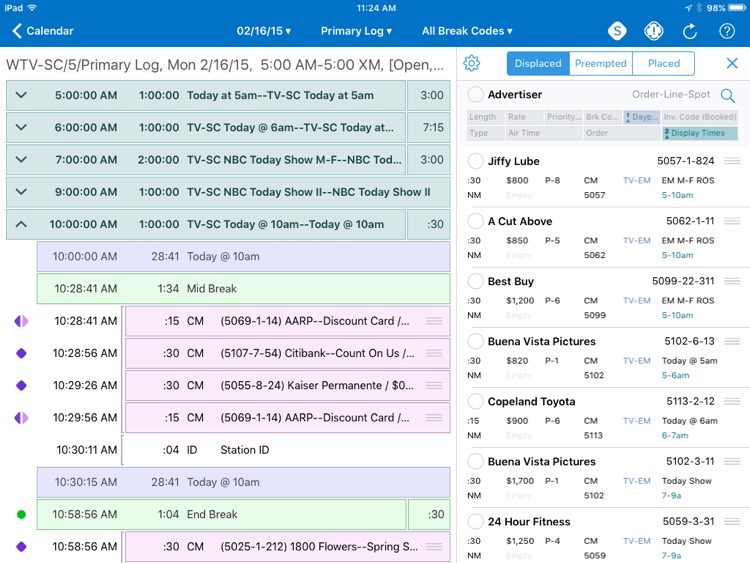
Task: Tap the Best Buy reorder handle
Action: pos(732,281)
